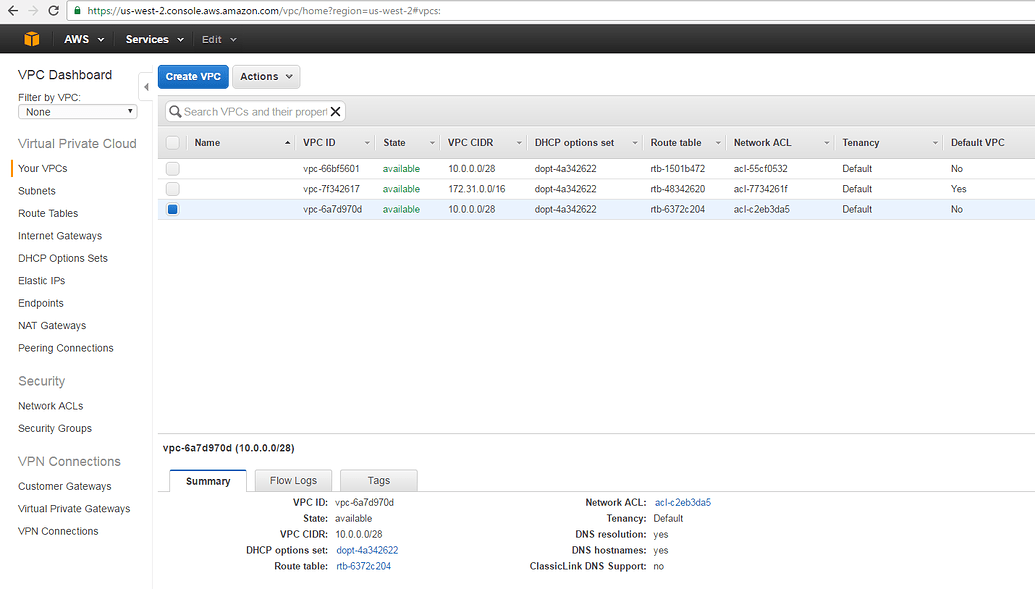Click the magnifier icon in search box
Image resolution: width=1035 pixels, height=589 pixels.
(175, 112)
